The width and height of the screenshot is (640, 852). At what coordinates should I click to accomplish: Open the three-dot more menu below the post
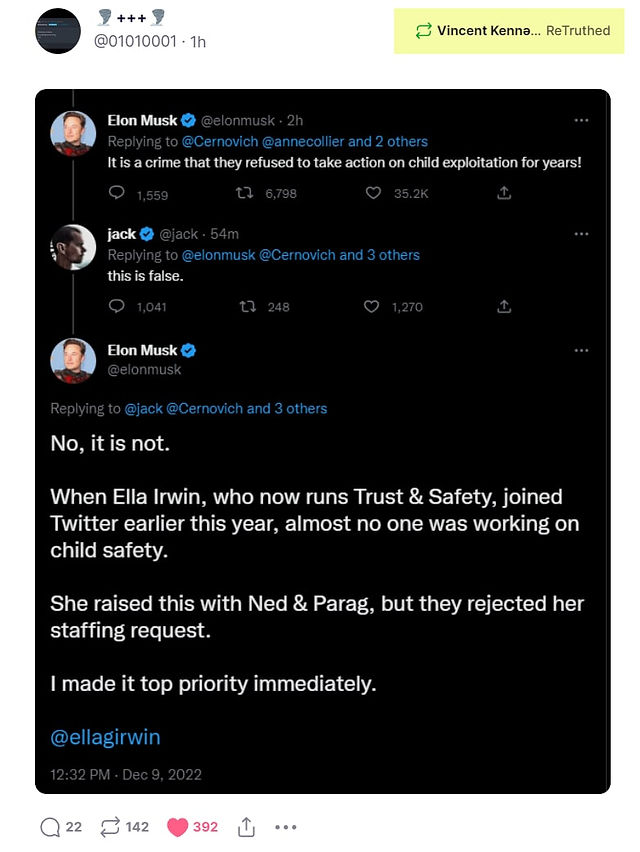(x=286, y=827)
